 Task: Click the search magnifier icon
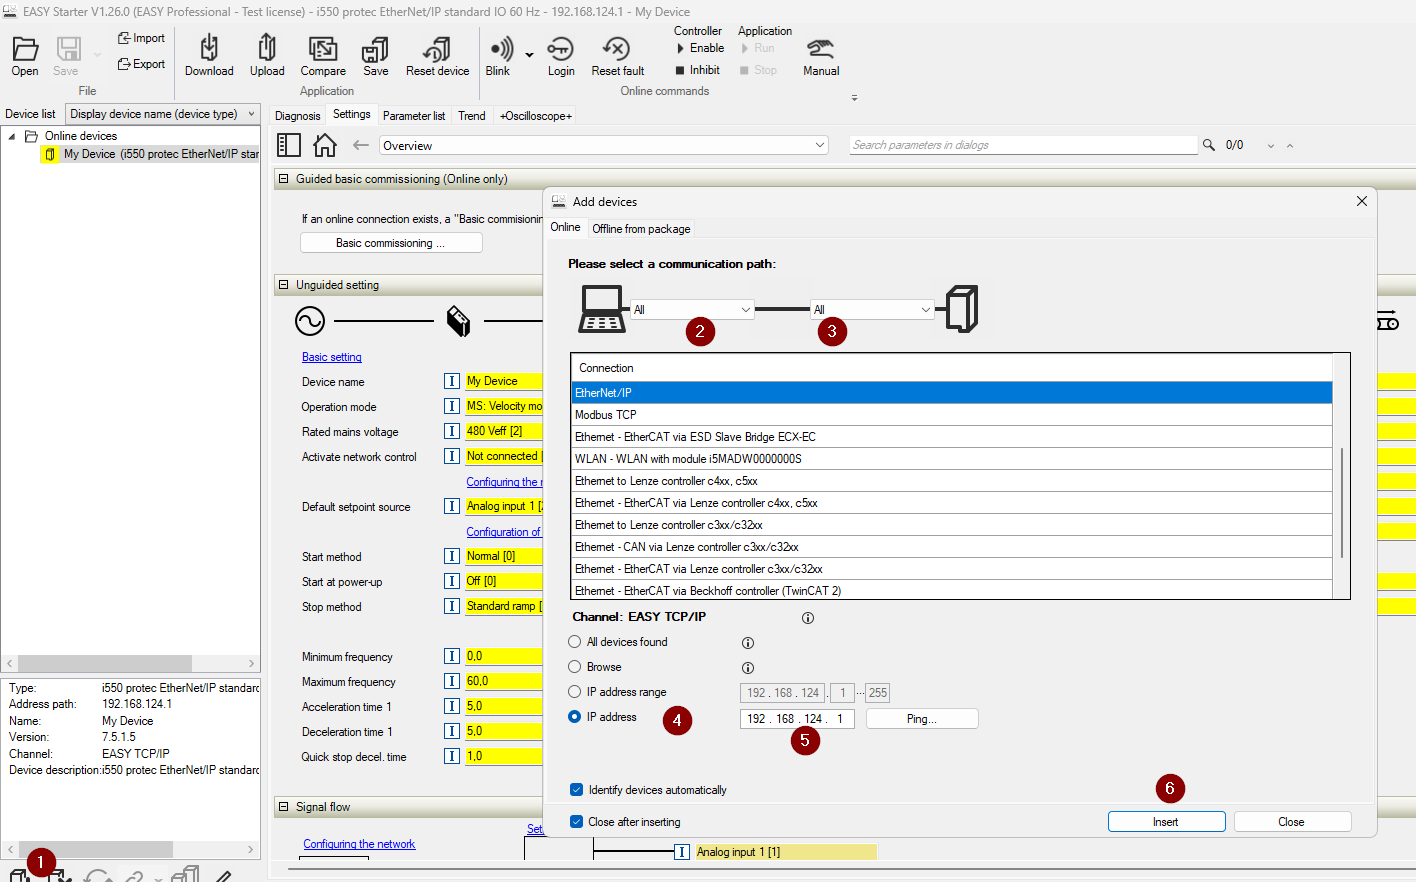point(1209,145)
